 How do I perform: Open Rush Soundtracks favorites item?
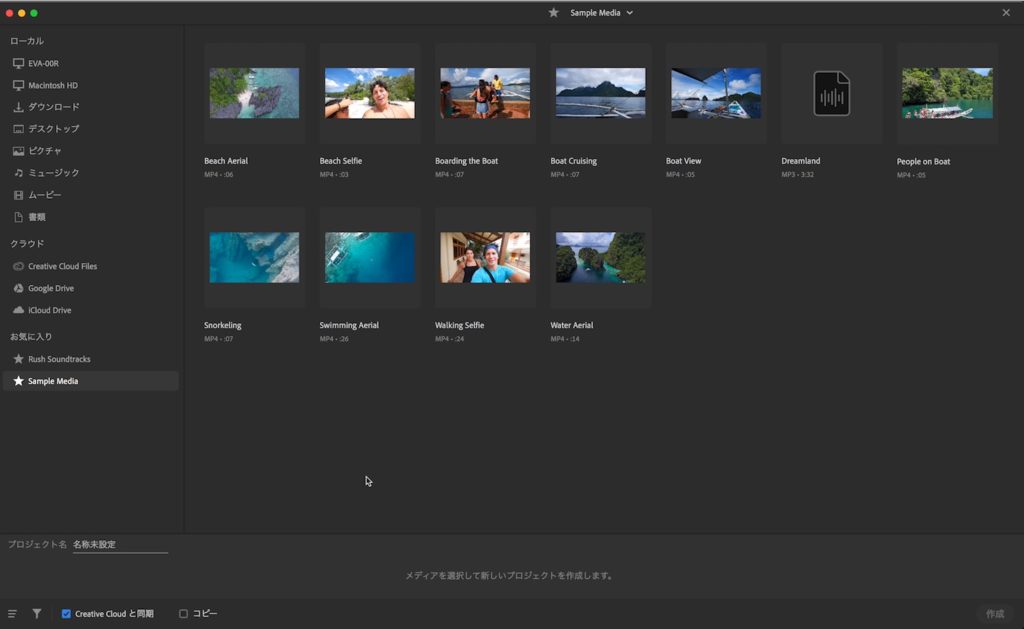point(58,359)
